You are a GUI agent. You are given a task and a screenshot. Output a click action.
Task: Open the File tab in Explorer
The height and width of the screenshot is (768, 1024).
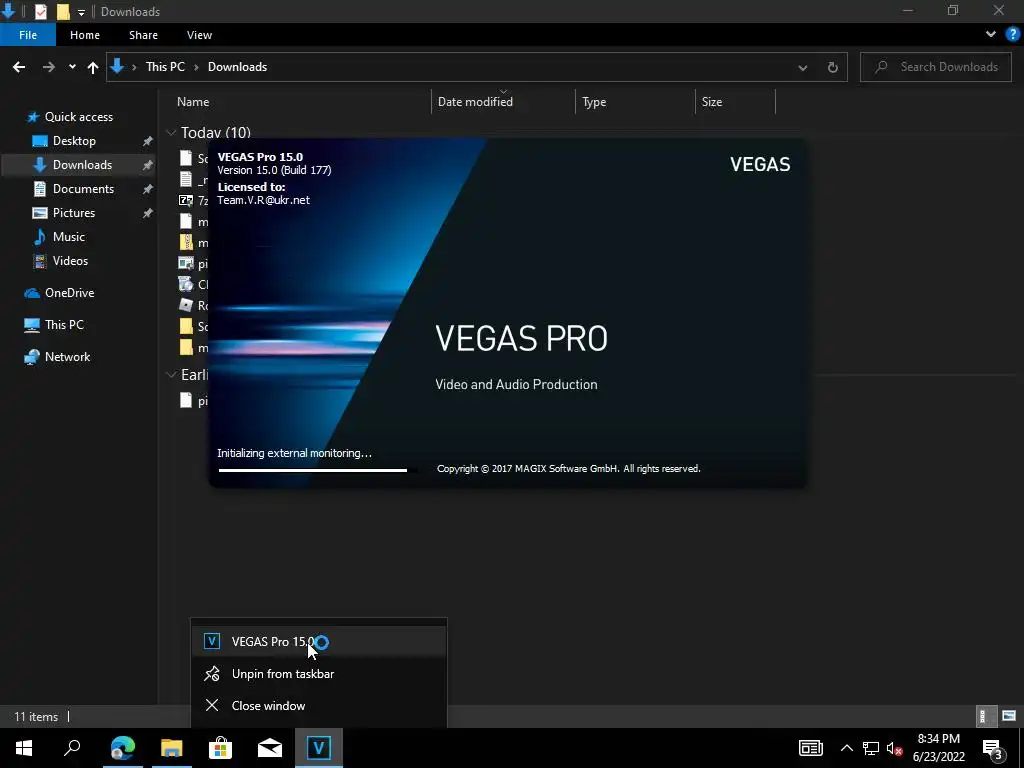tap(28, 35)
